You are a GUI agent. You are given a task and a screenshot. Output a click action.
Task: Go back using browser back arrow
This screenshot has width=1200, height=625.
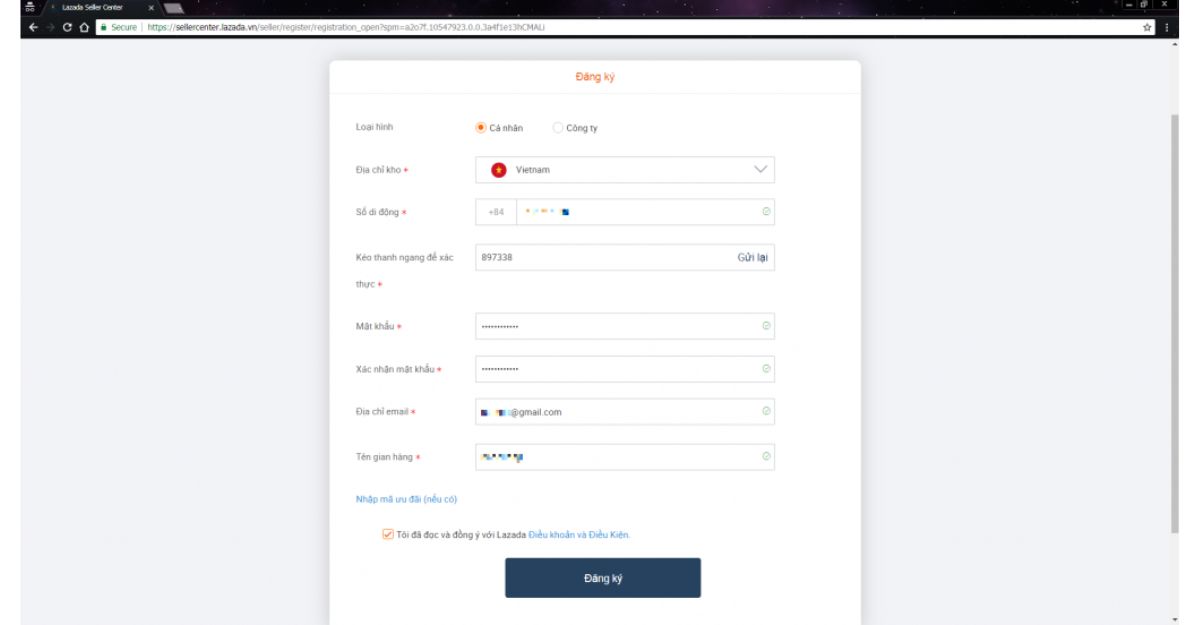click(x=34, y=27)
